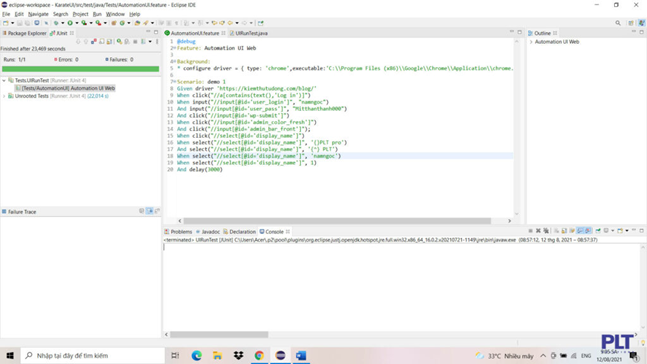Click the editor horizontal scrollbar thumb
The image size is (647, 364).
[x=337, y=221]
